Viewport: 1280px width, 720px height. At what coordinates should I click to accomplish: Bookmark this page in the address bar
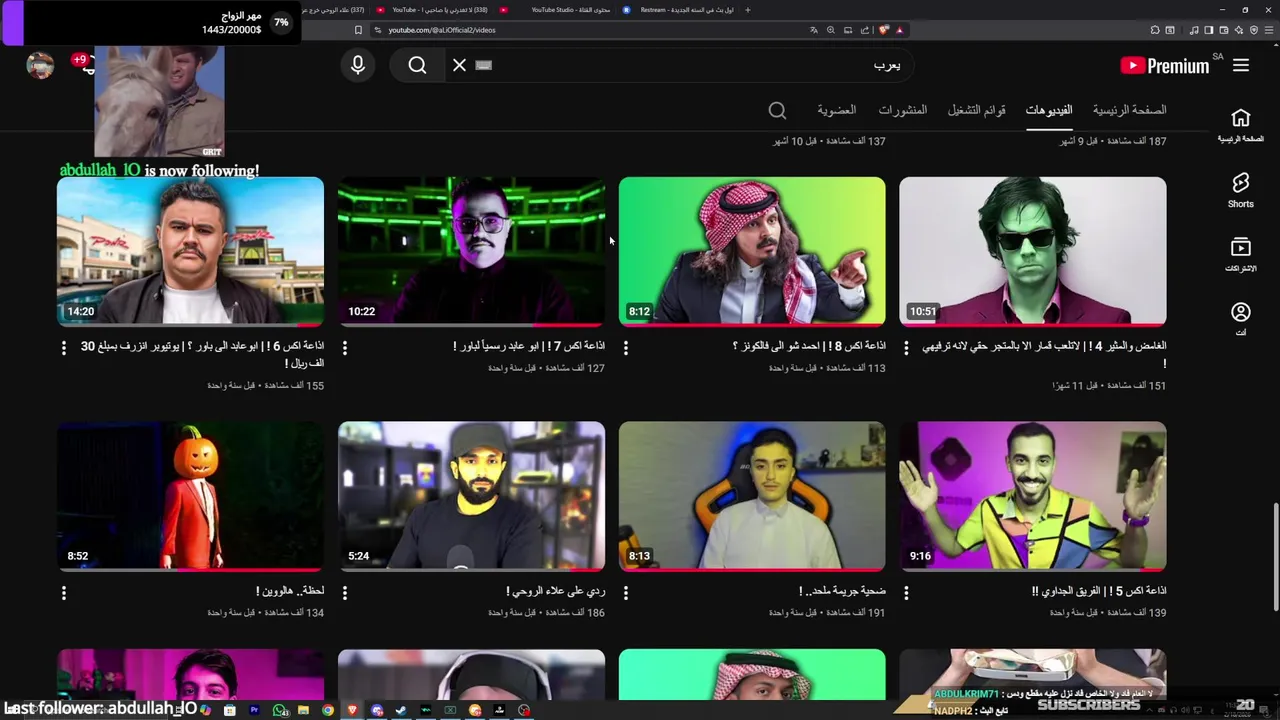pos(358,30)
